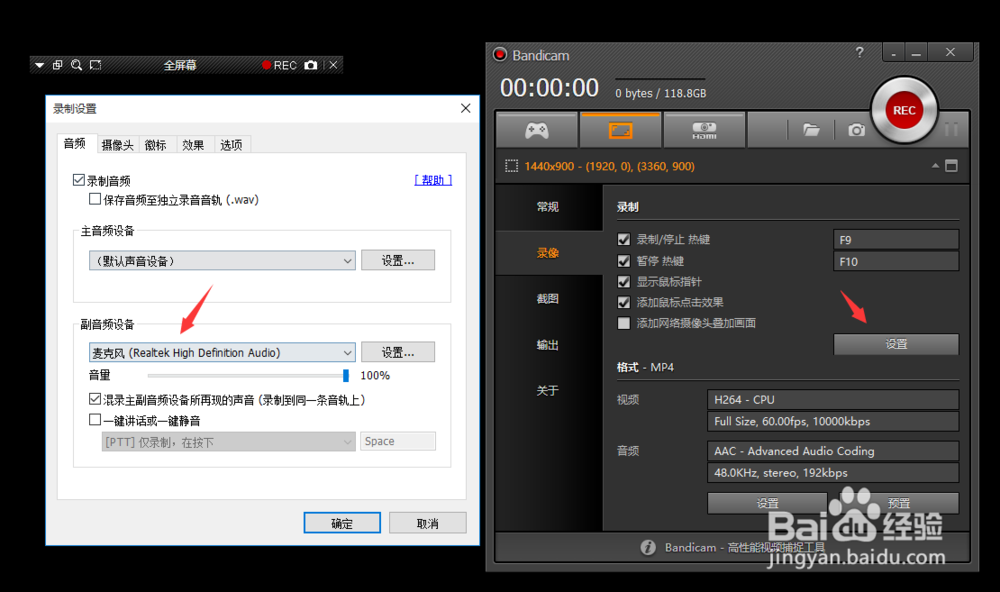
Task: Toggle 录制/停止 热键 checkbox
Action: pos(624,239)
